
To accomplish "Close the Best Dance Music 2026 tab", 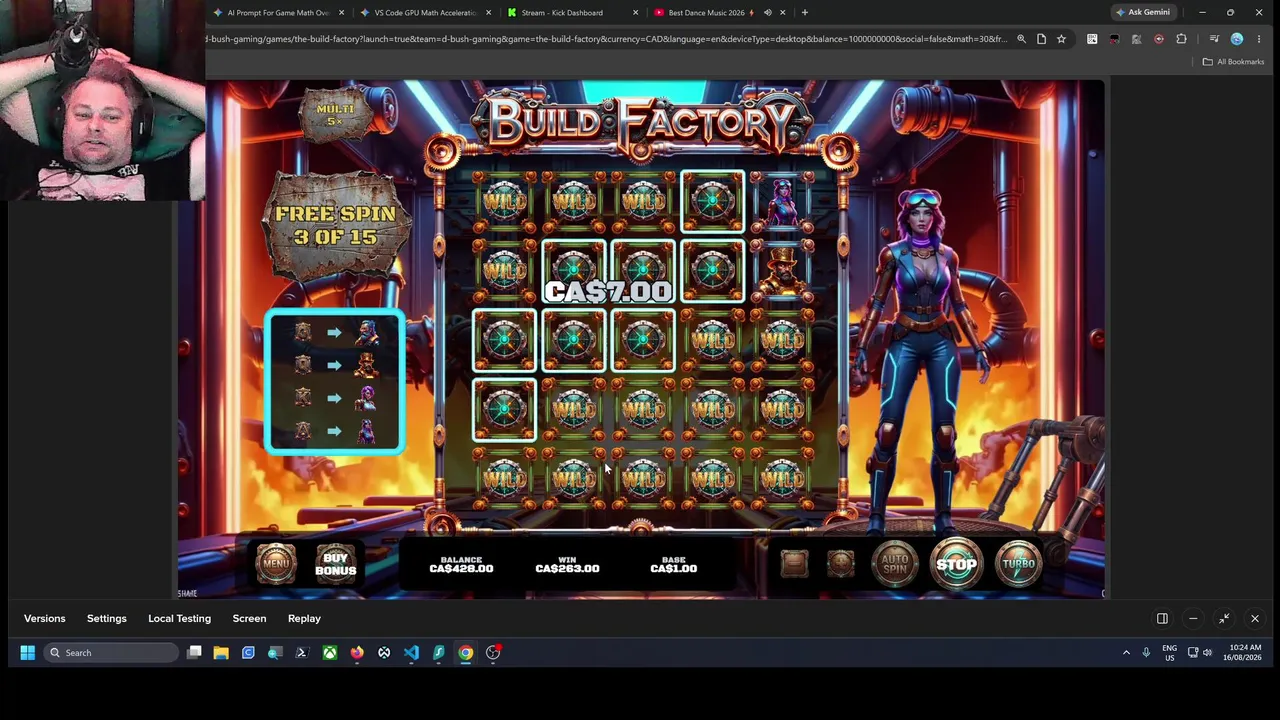I will coord(783,13).
